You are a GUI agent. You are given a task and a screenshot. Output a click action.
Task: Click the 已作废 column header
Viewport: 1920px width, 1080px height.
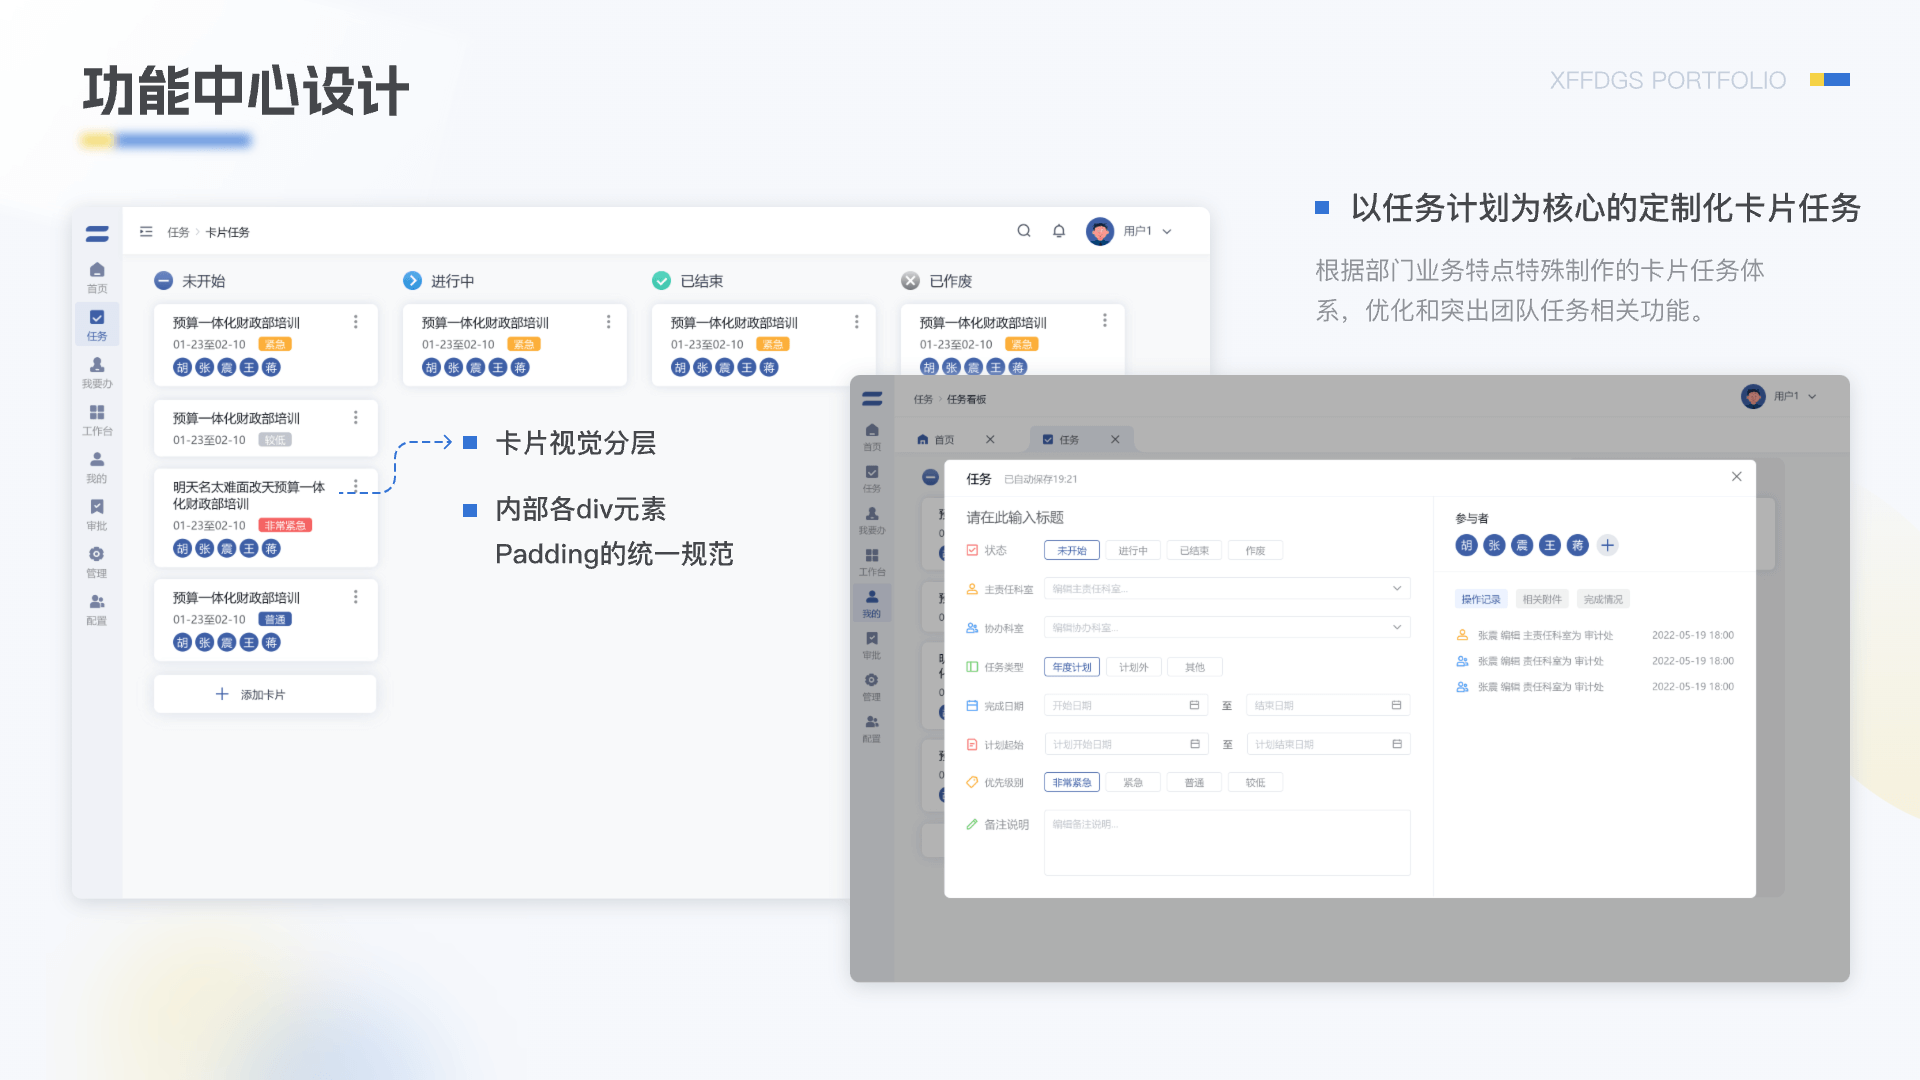click(x=936, y=281)
